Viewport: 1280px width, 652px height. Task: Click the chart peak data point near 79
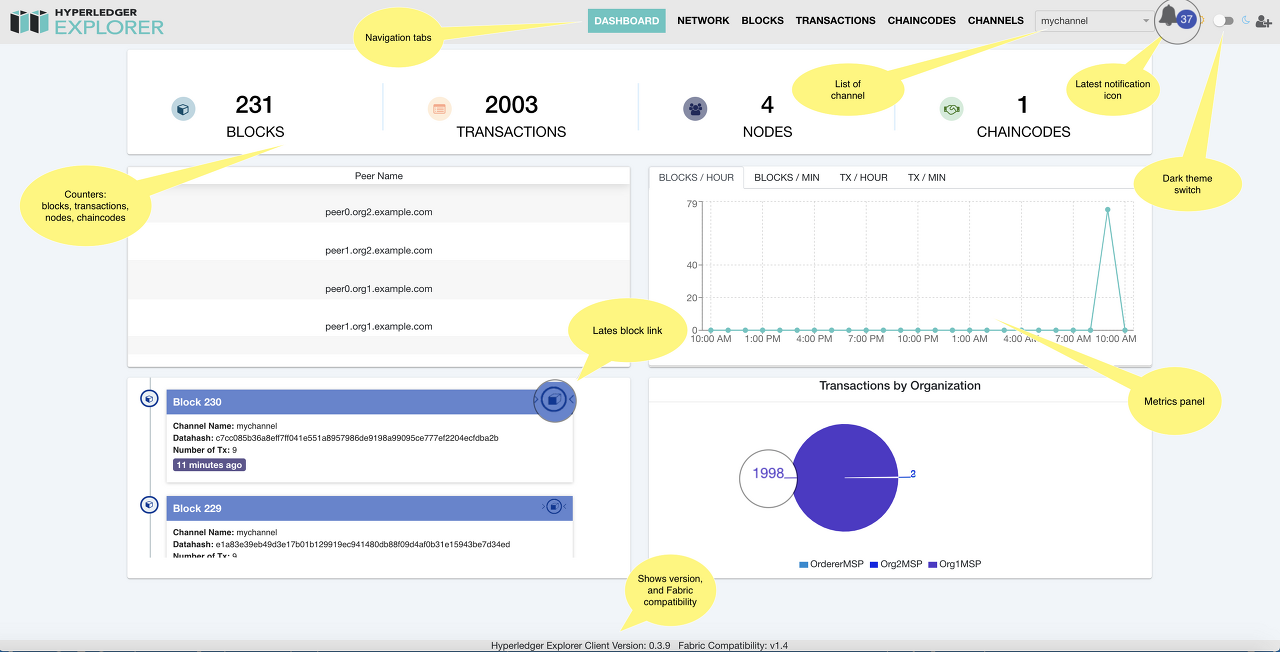click(x=1108, y=210)
